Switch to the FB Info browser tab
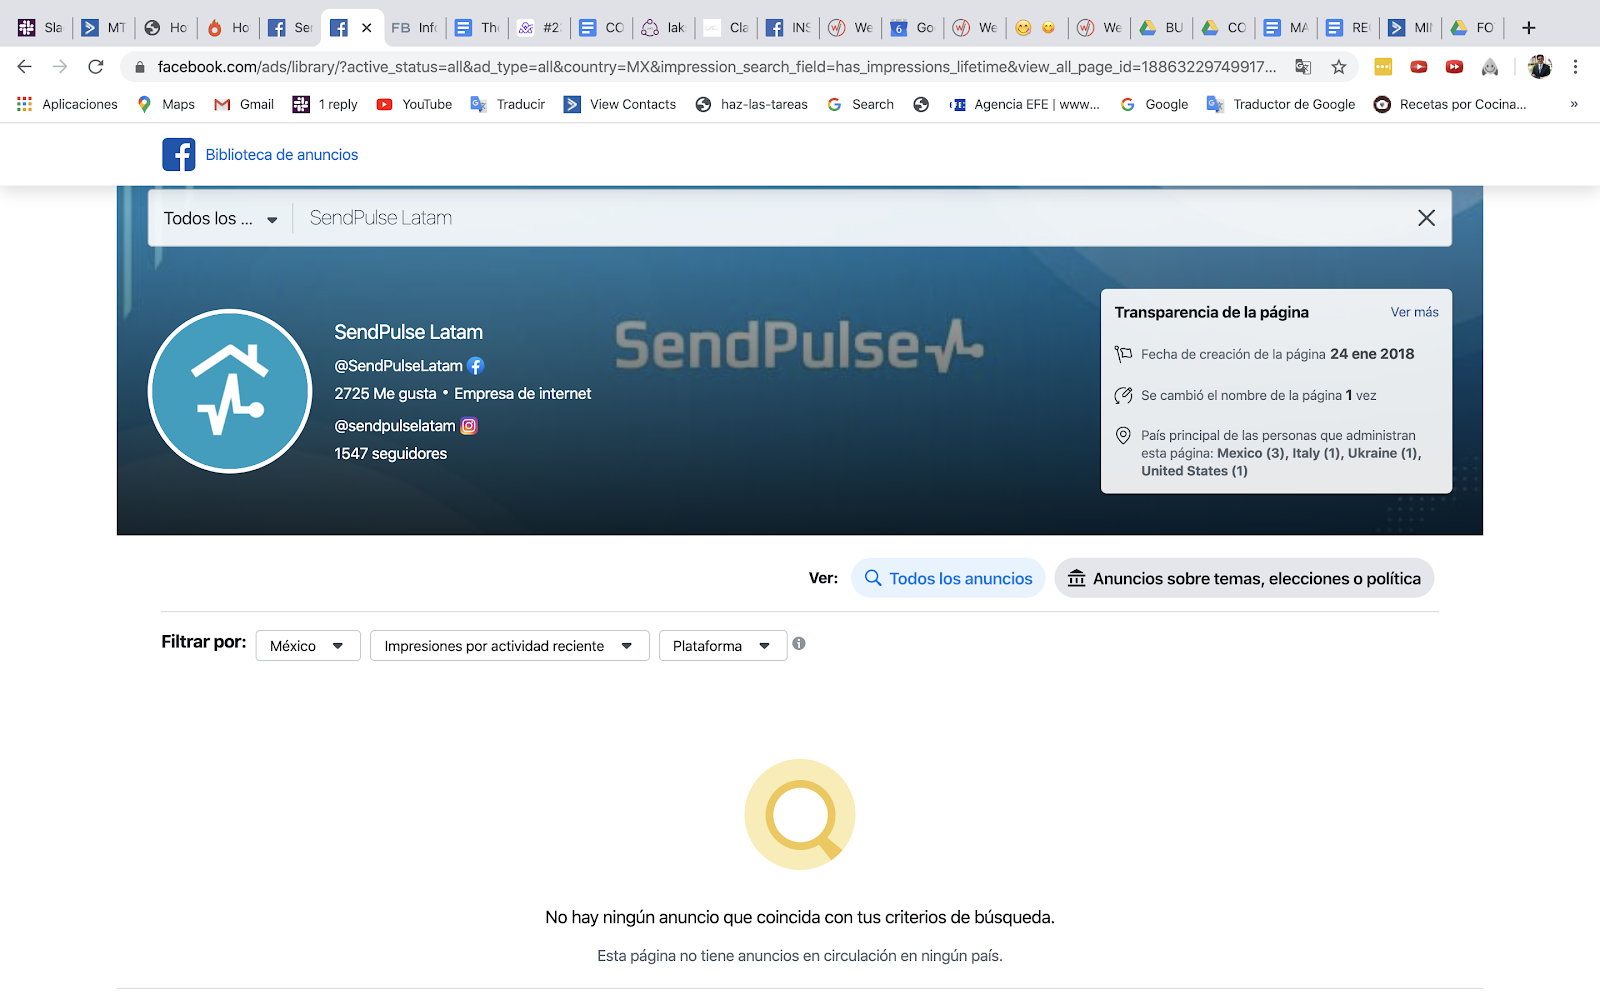This screenshot has width=1600, height=1000. click(x=414, y=28)
